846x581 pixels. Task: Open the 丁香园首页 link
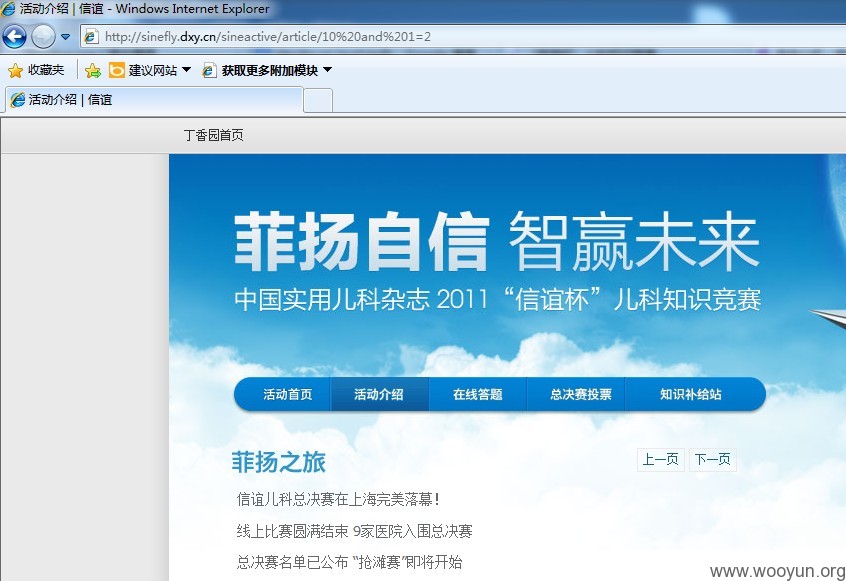214,135
